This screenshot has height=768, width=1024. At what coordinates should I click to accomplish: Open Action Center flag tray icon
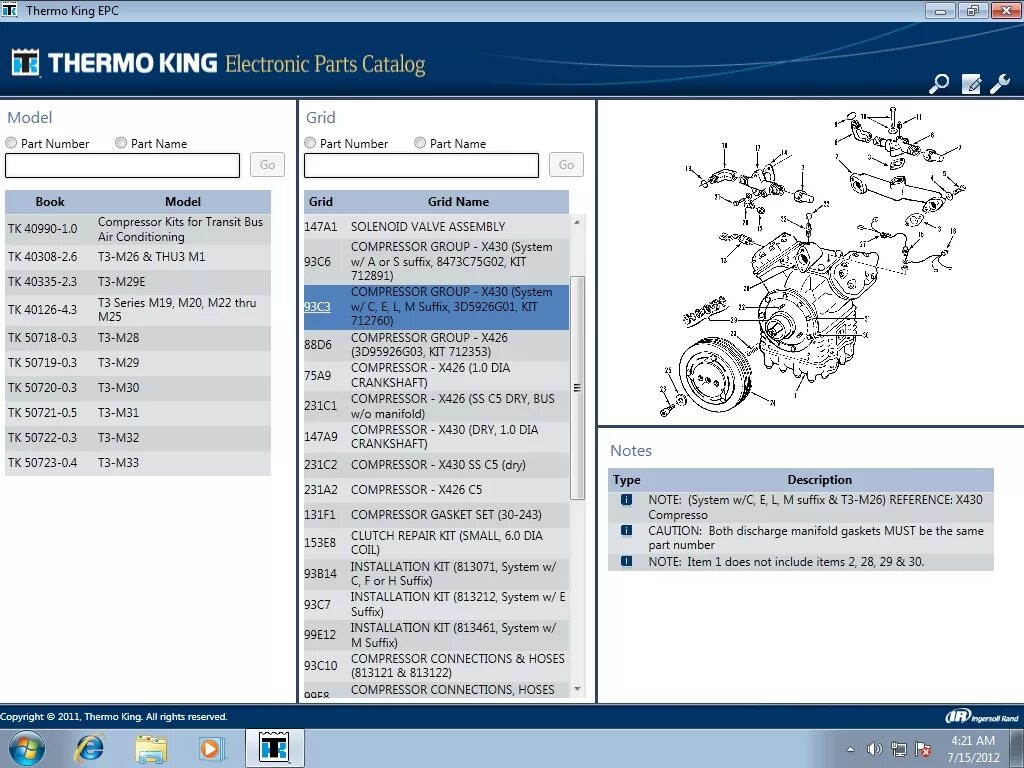tap(923, 749)
